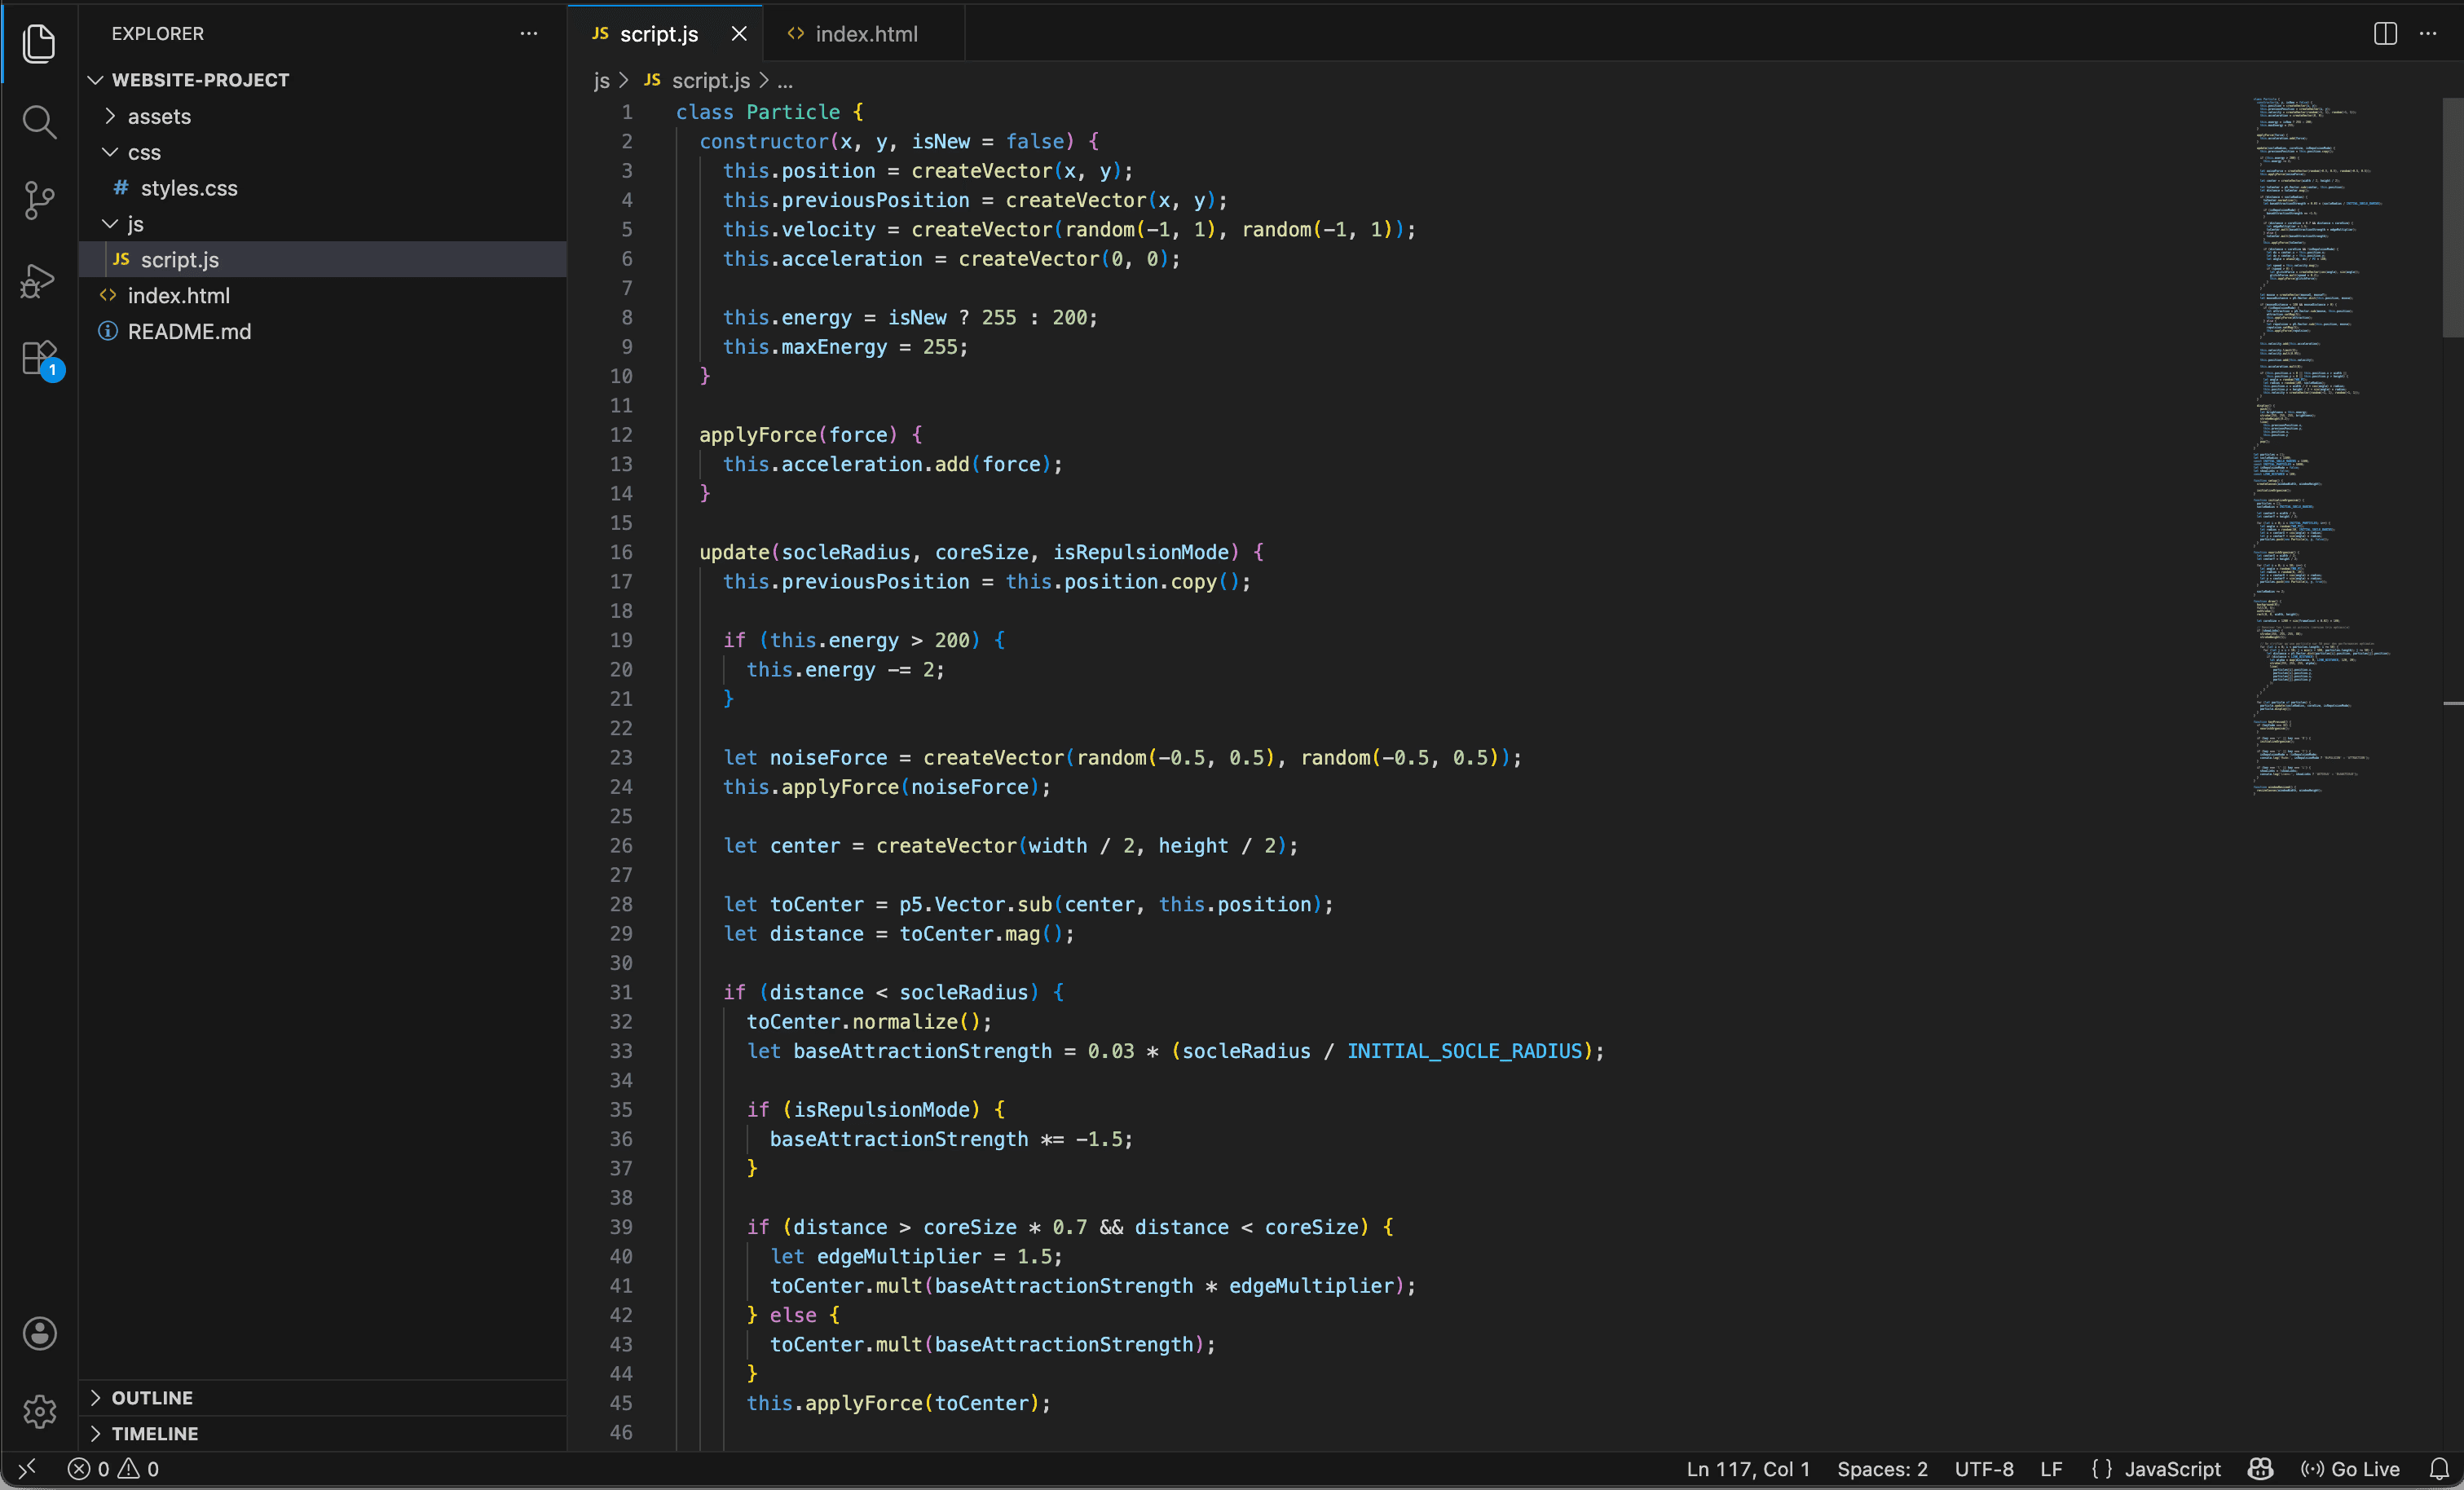Open the Extensions view with badge
Screen dimensions: 2464x1490
[x=39, y=359]
